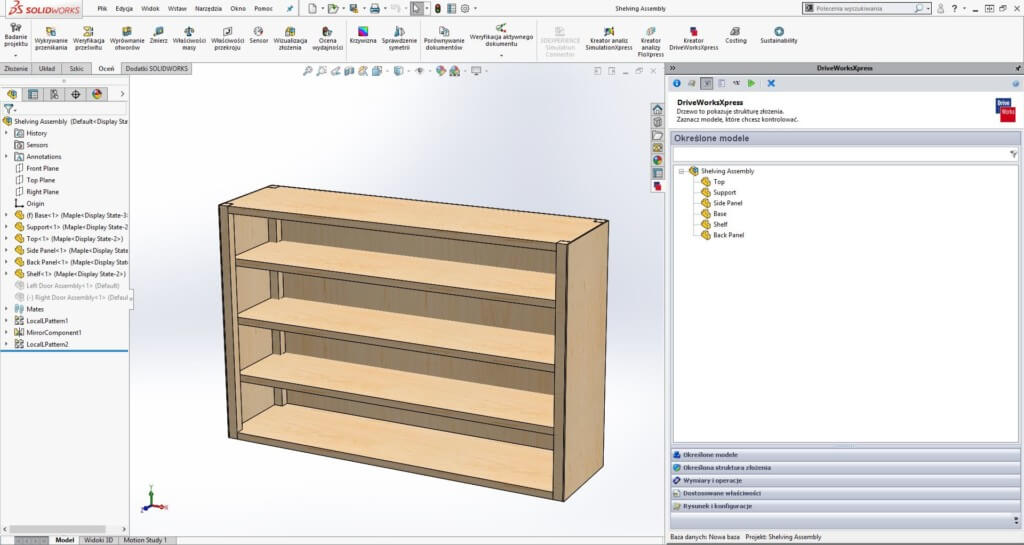Open the Widok menu
This screenshot has height=545, width=1024.
[150, 8]
